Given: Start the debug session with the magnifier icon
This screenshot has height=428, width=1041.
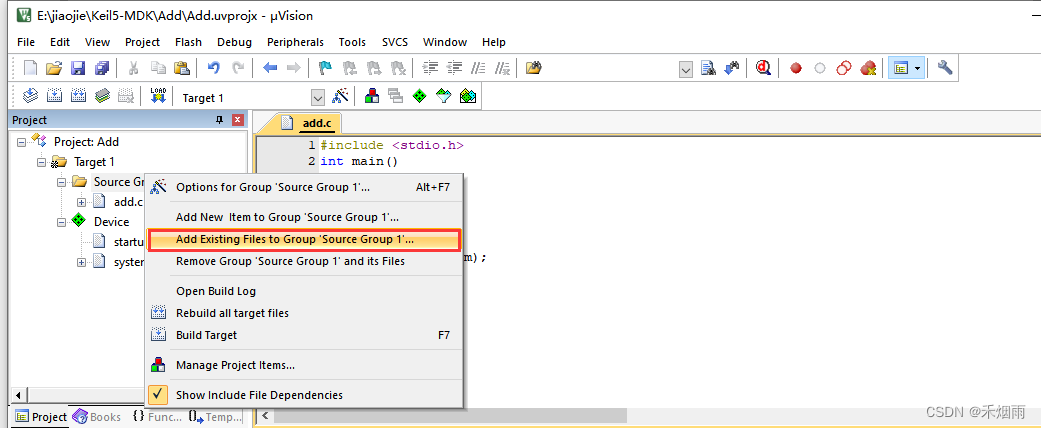Looking at the screenshot, I should (763, 68).
